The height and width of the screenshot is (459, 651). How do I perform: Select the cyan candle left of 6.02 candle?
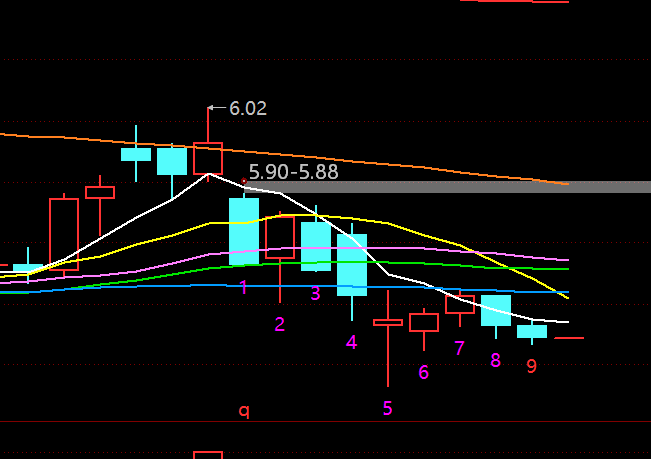click(172, 161)
